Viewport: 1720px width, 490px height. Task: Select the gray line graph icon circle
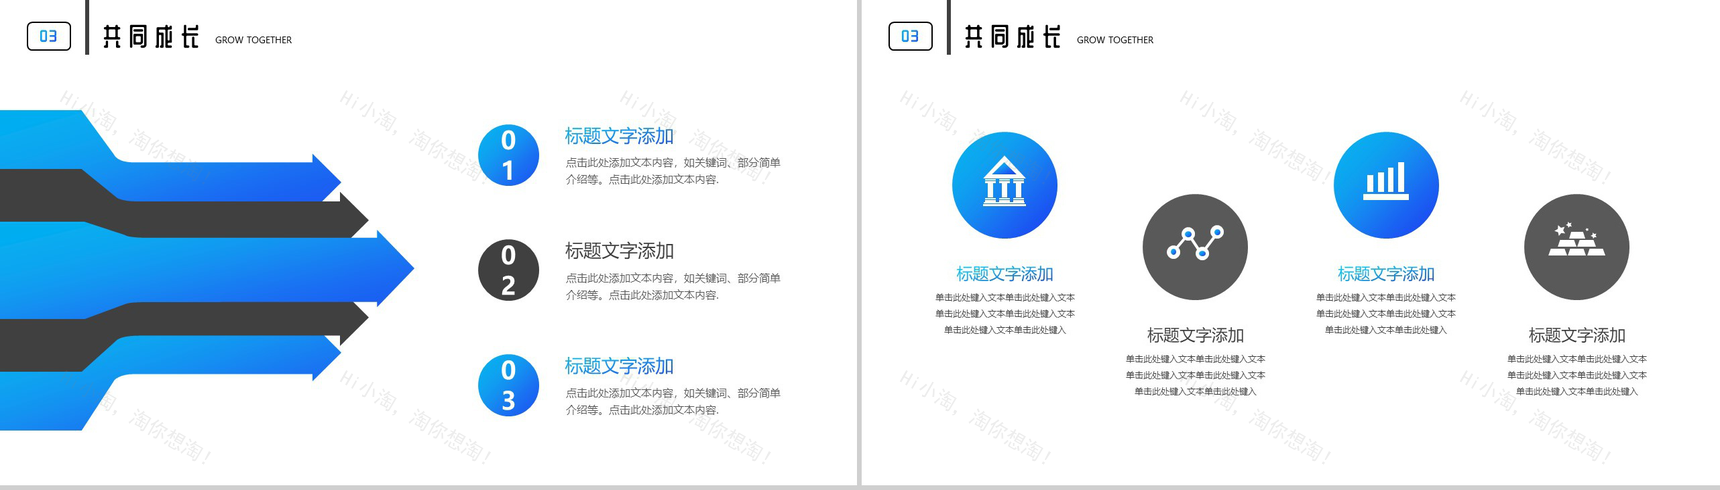coord(1195,247)
